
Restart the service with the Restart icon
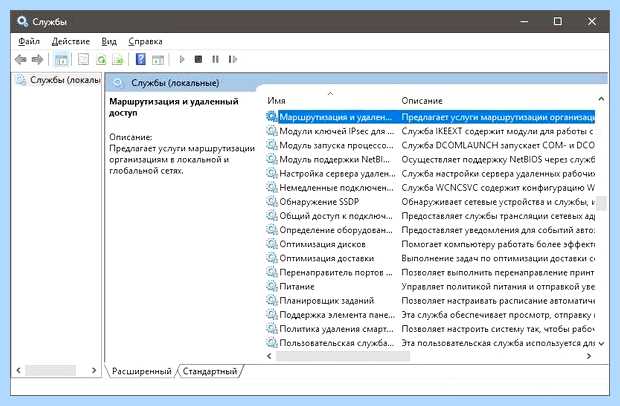point(232,59)
